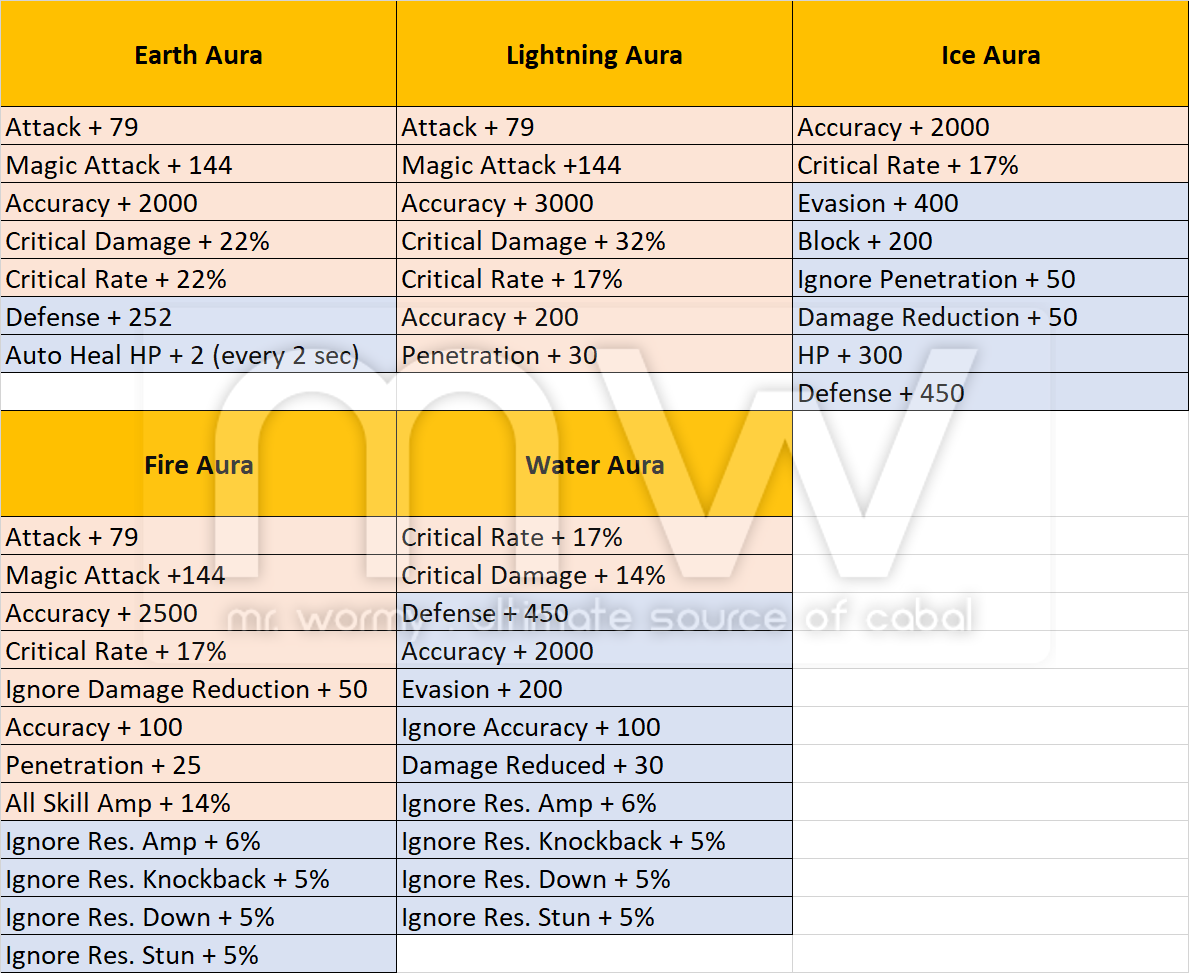Select the Fire Aura header cell
Image resolution: width=1189 pixels, height=973 pixels.
pos(198,464)
